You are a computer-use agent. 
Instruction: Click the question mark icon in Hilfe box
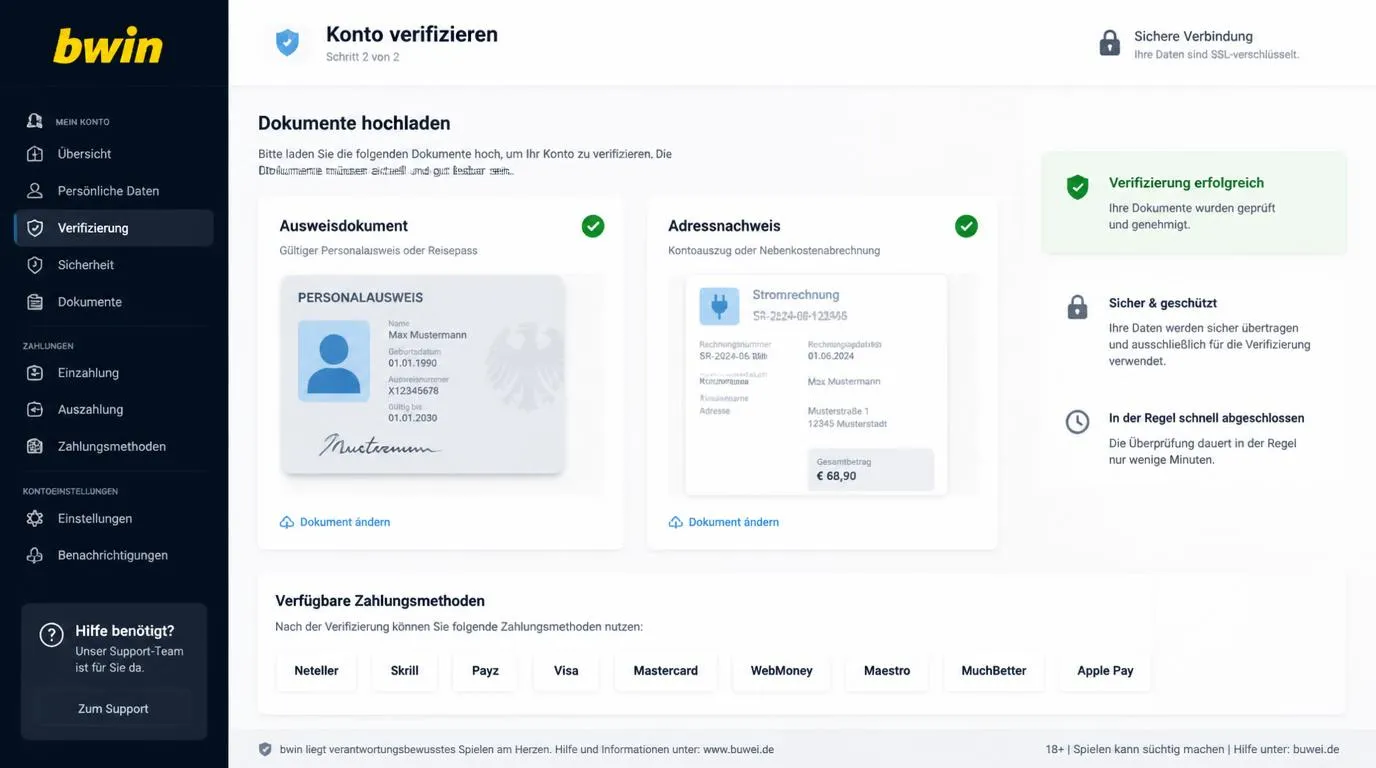[x=51, y=634]
